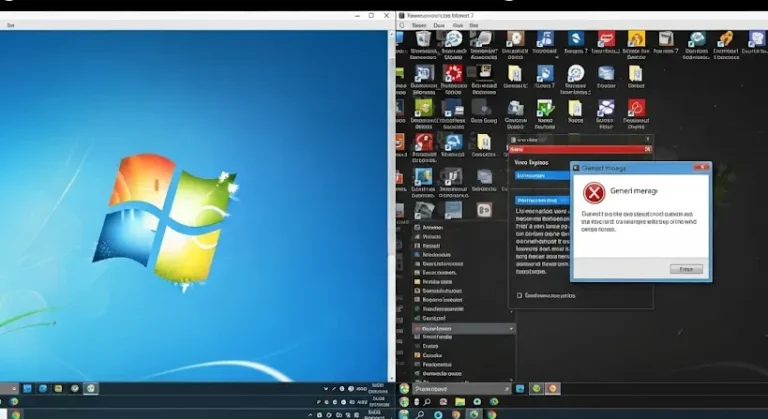
Task: Open the brown disc desktop icon in the top row
Action: [x=515, y=39]
